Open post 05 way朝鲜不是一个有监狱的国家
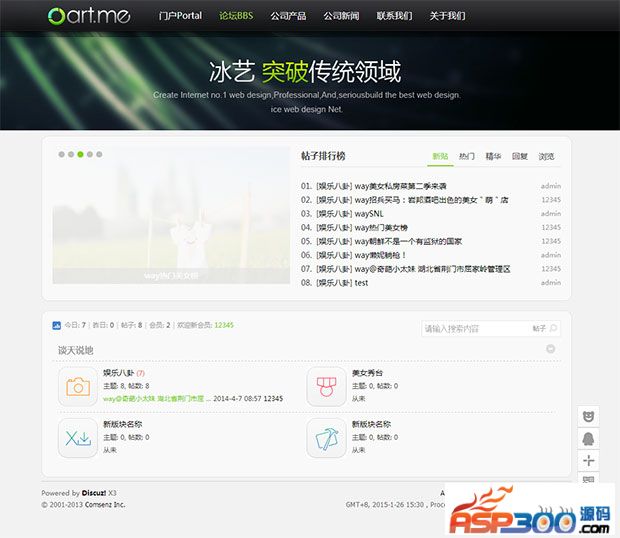 coord(408,241)
